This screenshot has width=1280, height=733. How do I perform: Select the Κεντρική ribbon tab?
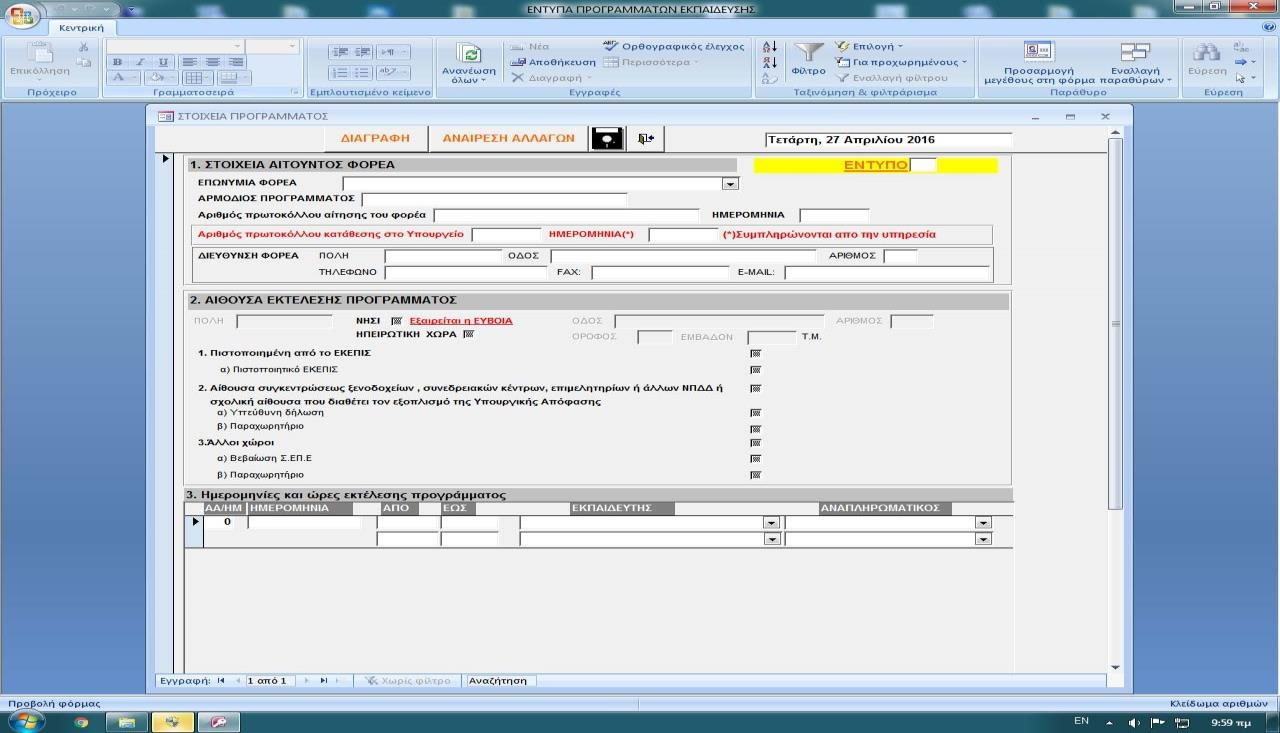[x=81, y=28]
